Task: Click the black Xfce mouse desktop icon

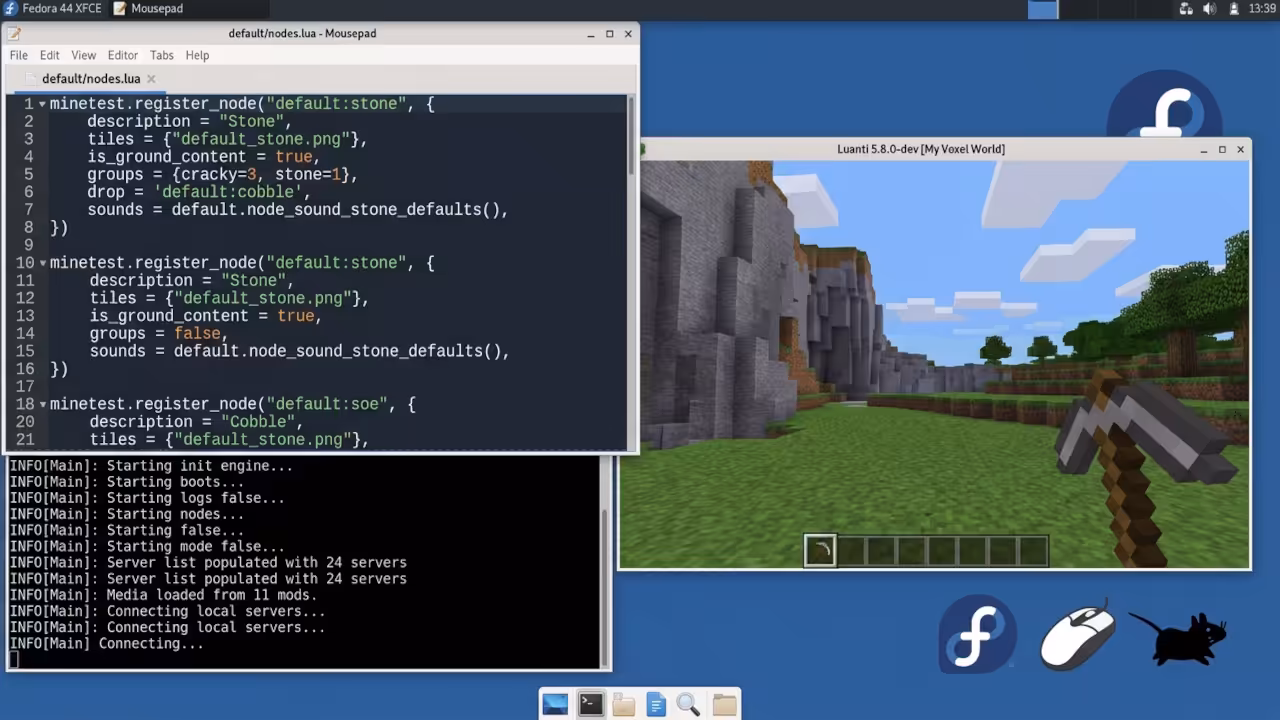Action: pos(1179,638)
